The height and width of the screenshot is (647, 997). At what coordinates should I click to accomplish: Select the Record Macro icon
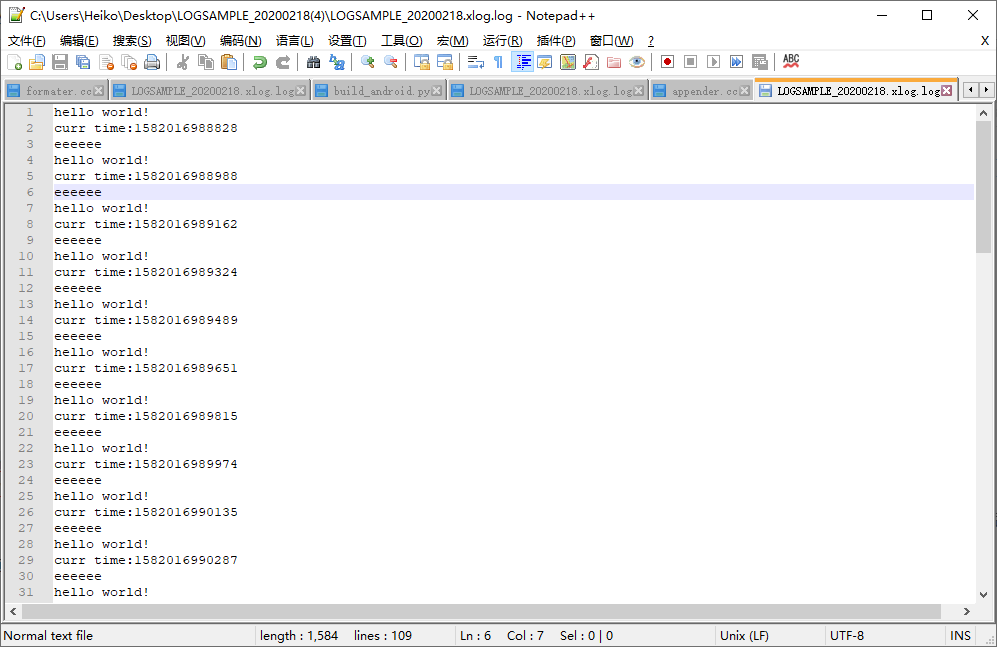(667, 62)
